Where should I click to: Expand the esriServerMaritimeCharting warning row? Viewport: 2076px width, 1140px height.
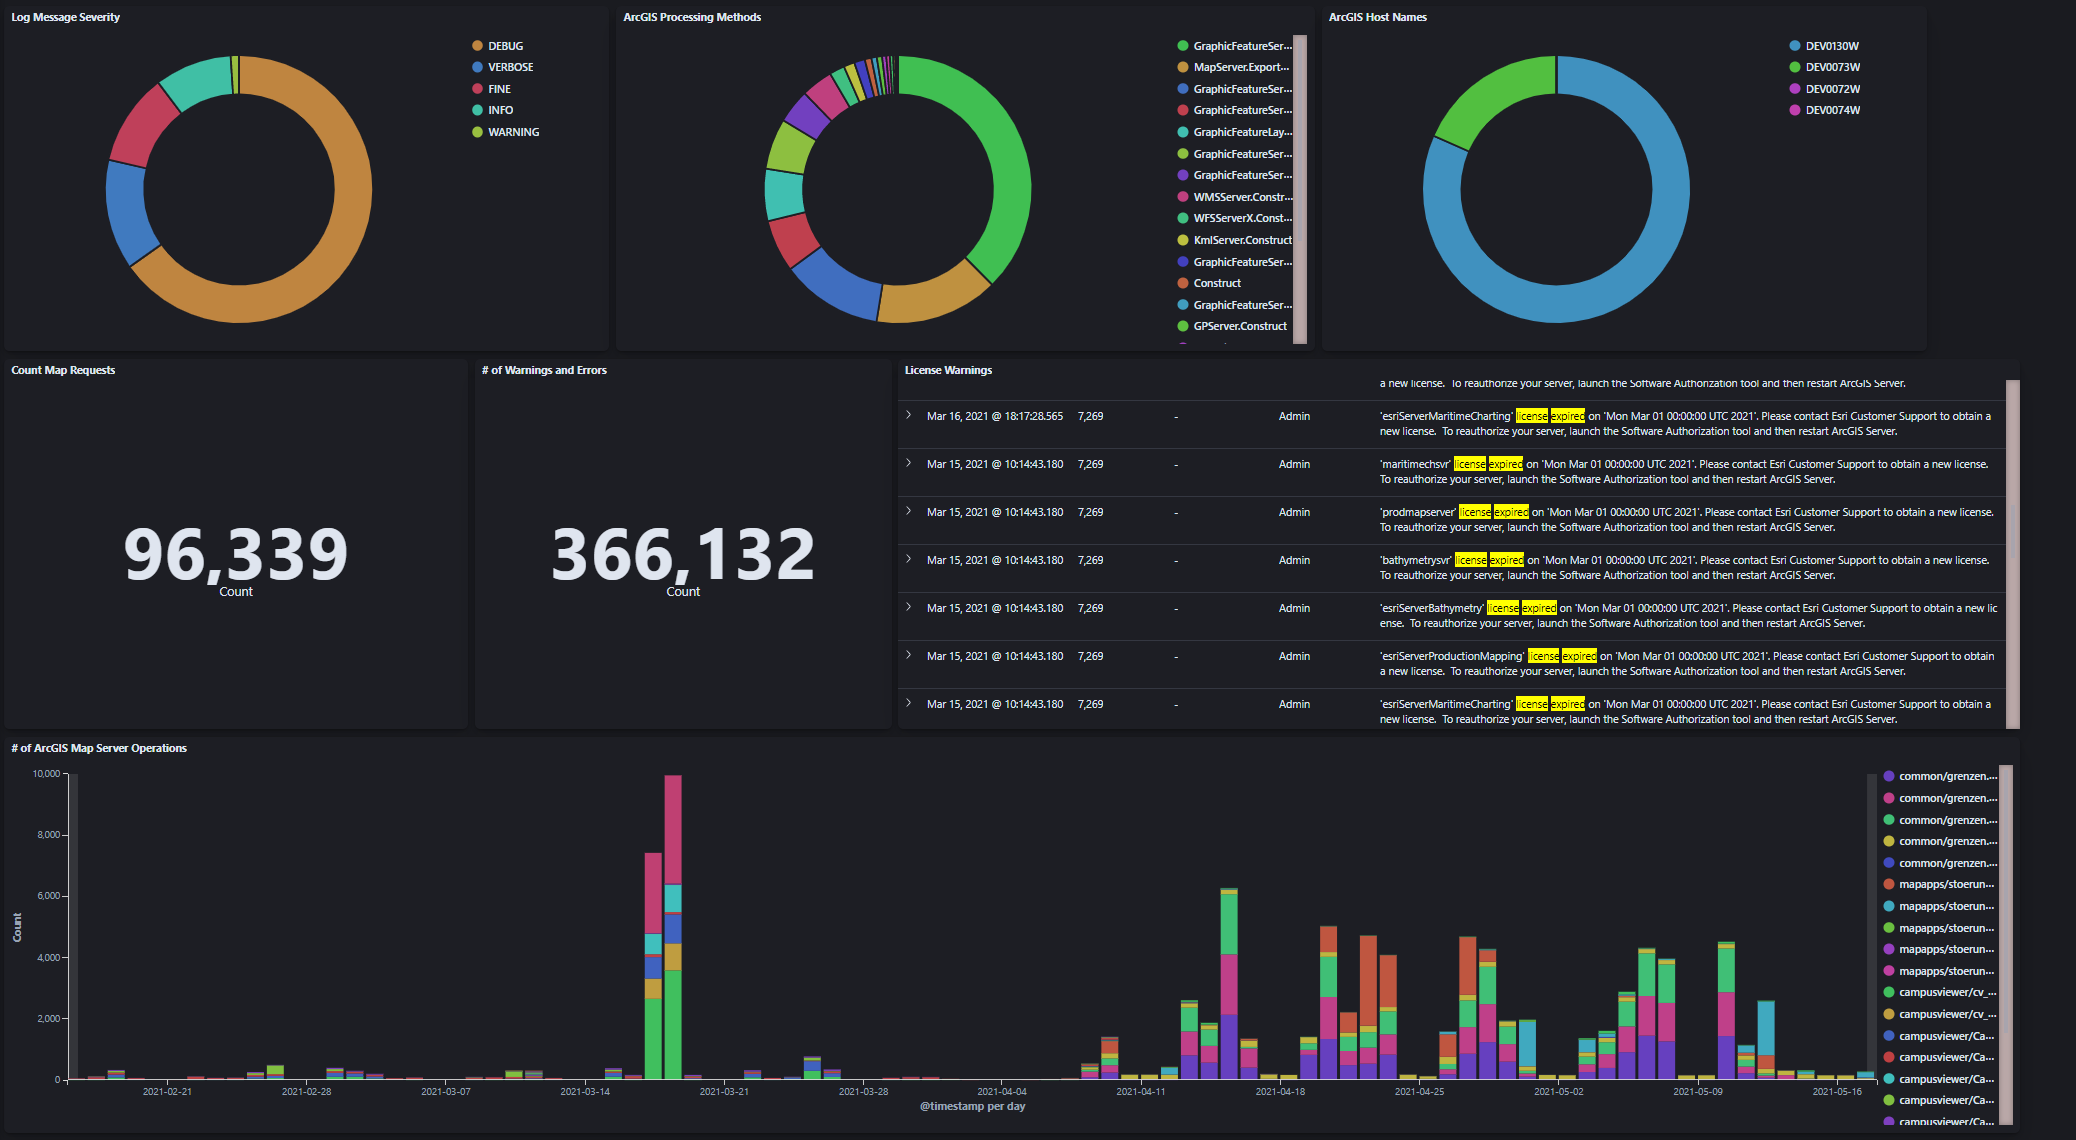click(x=908, y=704)
